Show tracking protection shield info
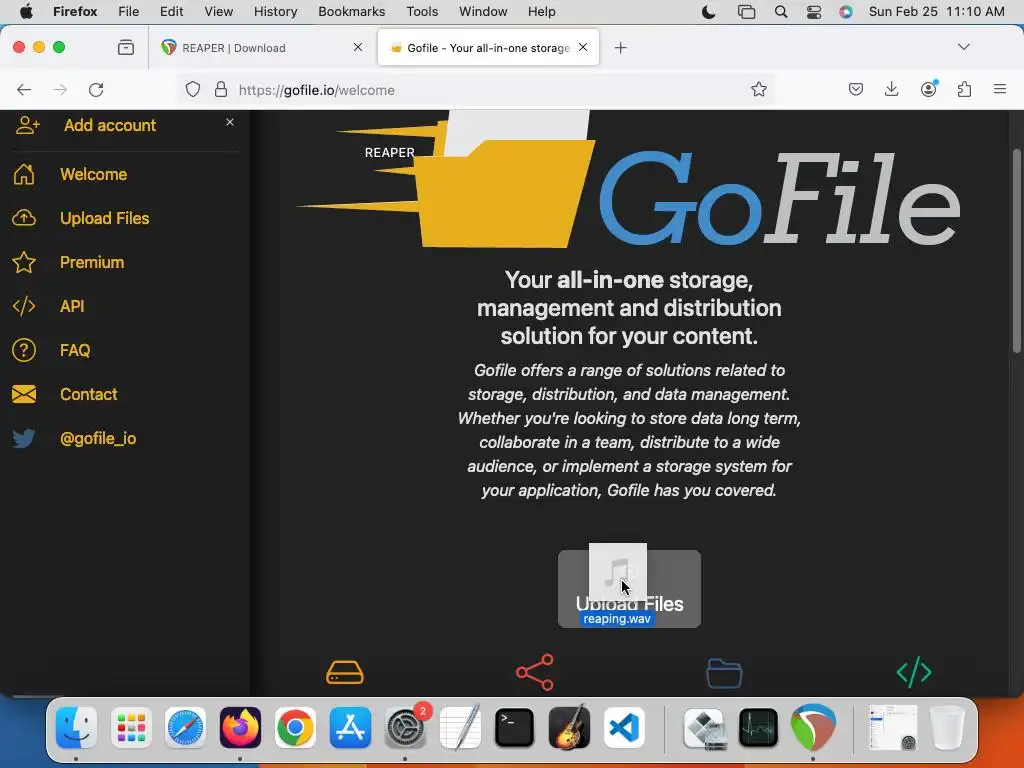 (193, 89)
